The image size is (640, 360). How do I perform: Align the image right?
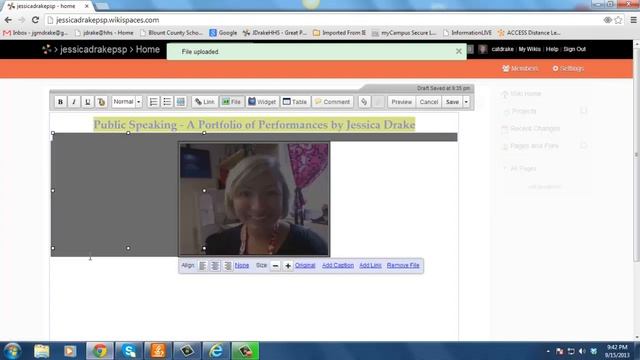228,266
